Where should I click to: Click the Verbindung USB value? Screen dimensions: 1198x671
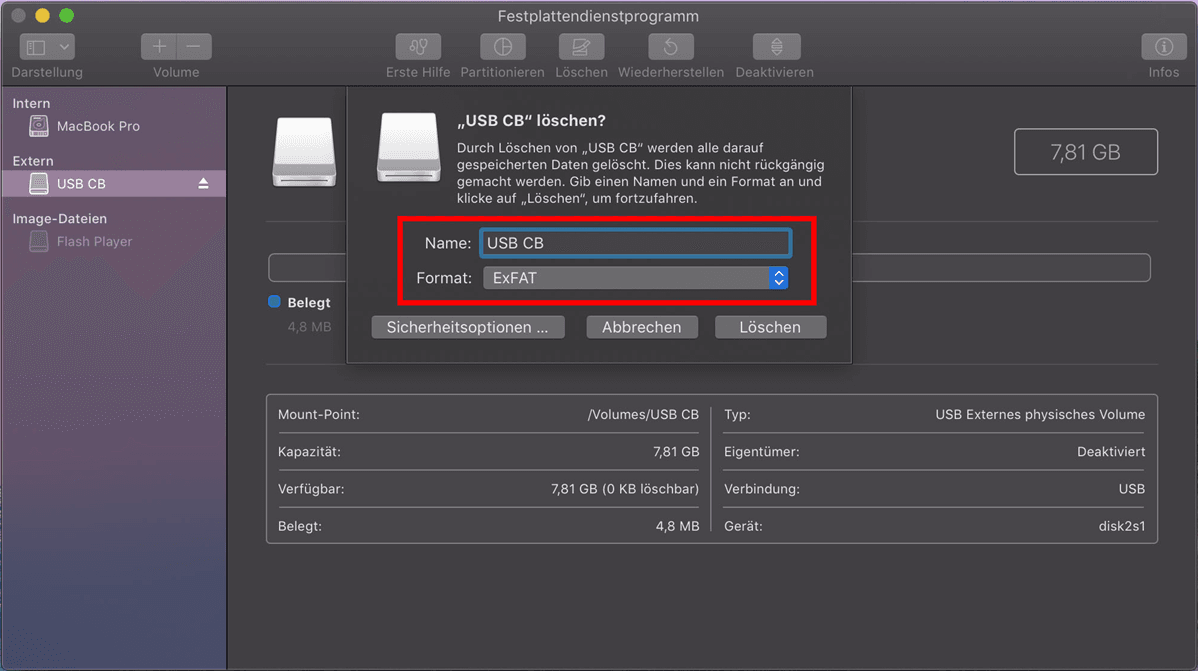(1132, 489)
